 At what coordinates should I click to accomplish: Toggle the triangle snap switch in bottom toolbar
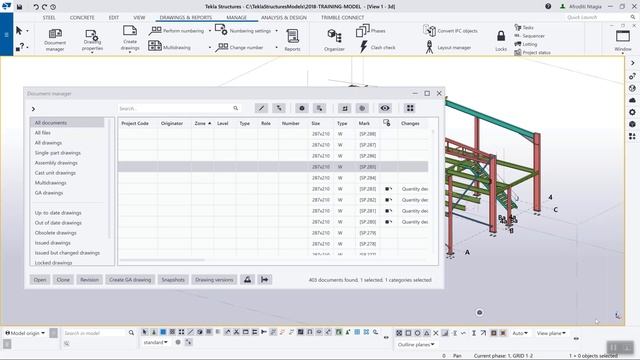click(x=427, y=333)
